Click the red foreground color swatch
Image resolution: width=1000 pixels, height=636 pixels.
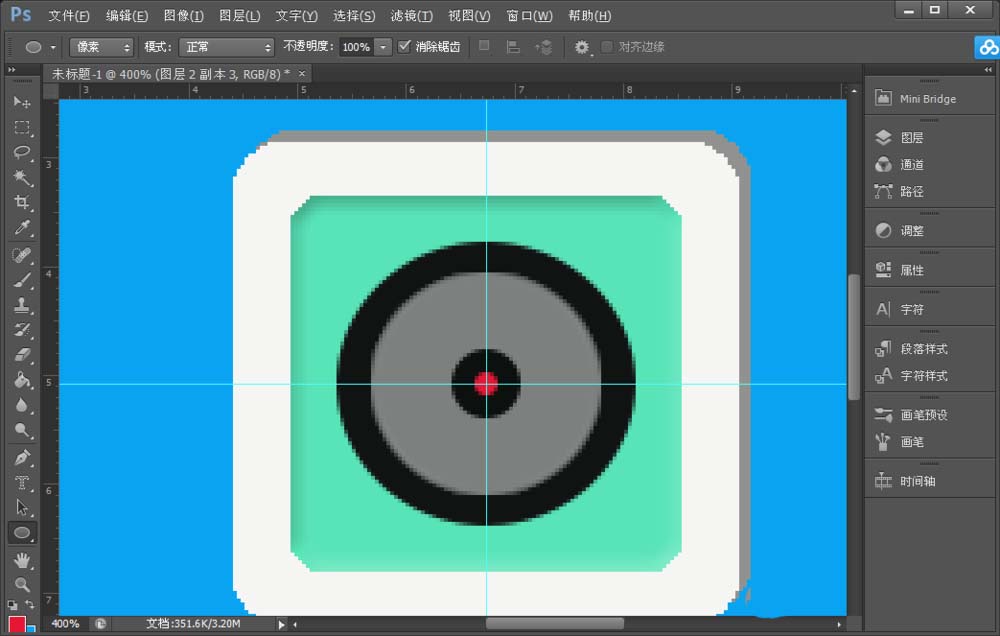17,626
